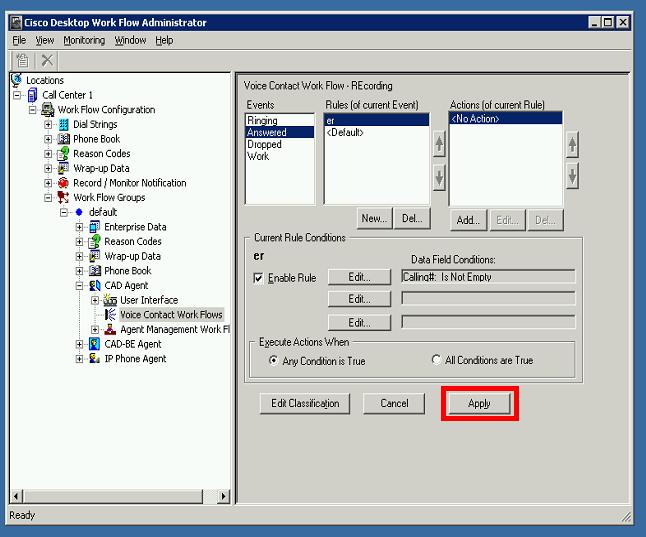Image resolution: width=646 pixels, height=537 pixels.
Task: Move the action down with the Actions down arrow
Action: [x=572, y=176]
